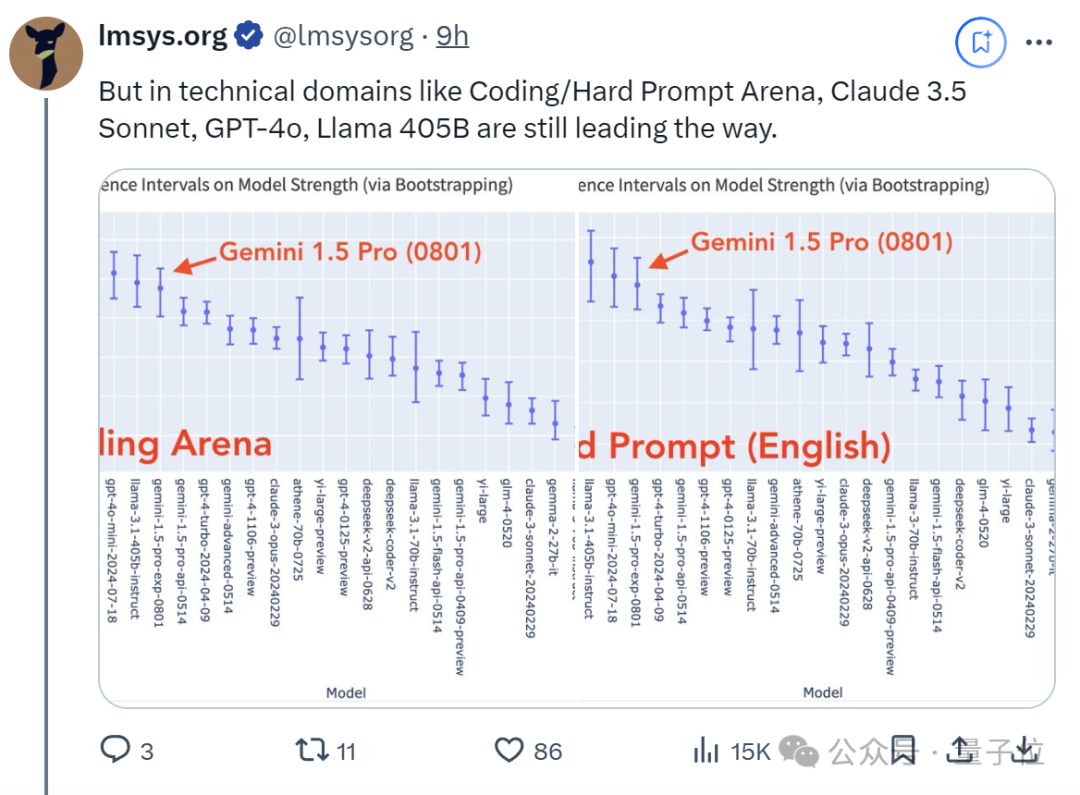The image size is (1080, 795).
Task: Open the lmsys.org display name link
Action: pos(163,36)
